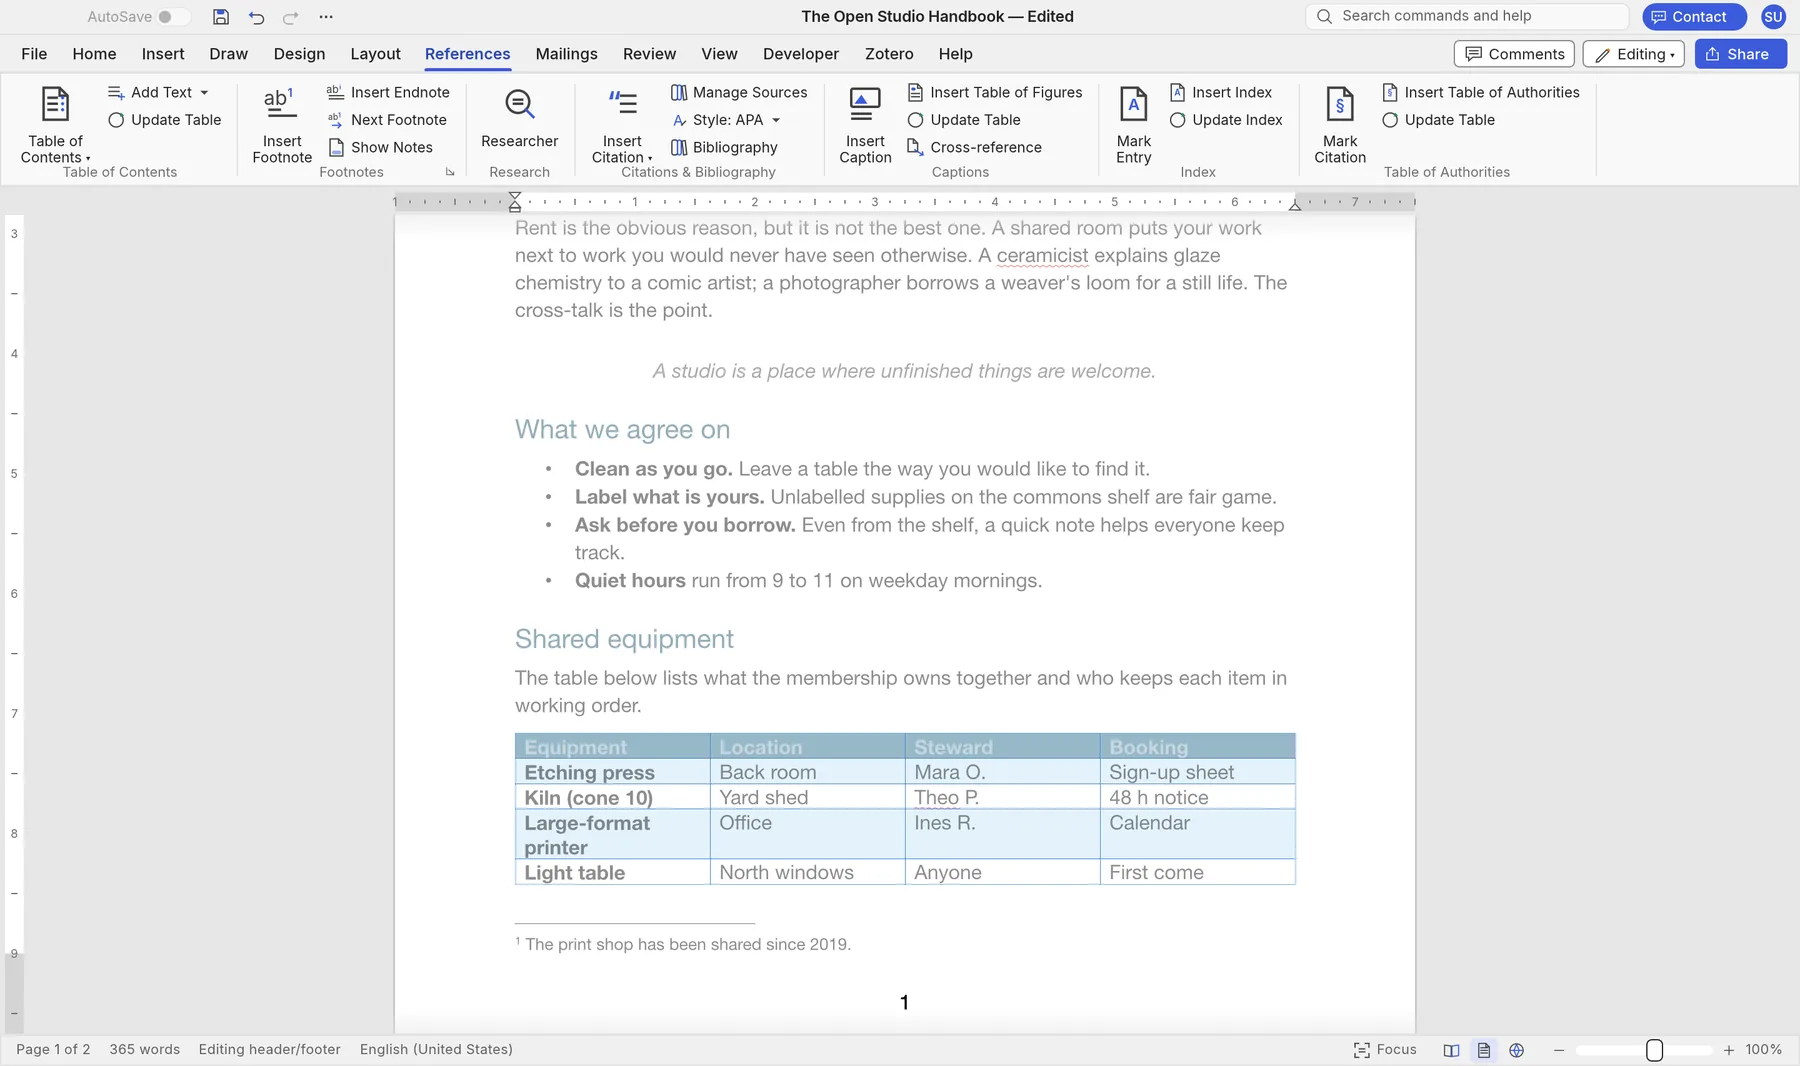Image resolution: width=1800 pixels, height=1066 pixels.
Task: Toggle Focus mode in status bar
Action: 1385,1050
